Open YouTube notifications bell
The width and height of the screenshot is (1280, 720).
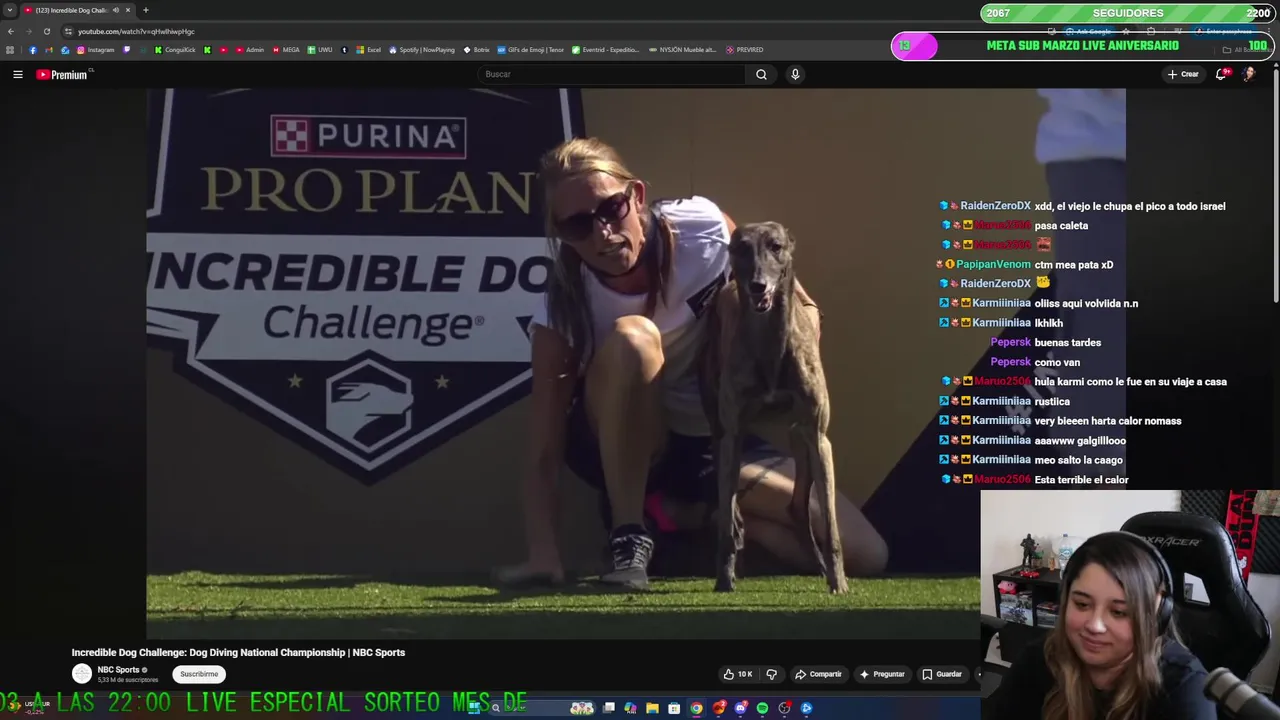(x=1221, y=74)
